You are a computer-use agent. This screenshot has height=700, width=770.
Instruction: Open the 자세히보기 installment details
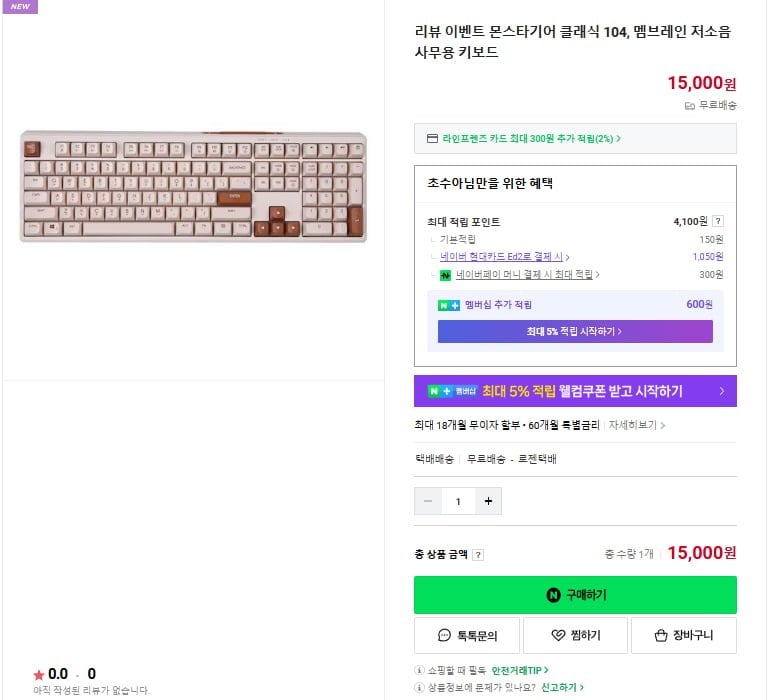(637, 425)
